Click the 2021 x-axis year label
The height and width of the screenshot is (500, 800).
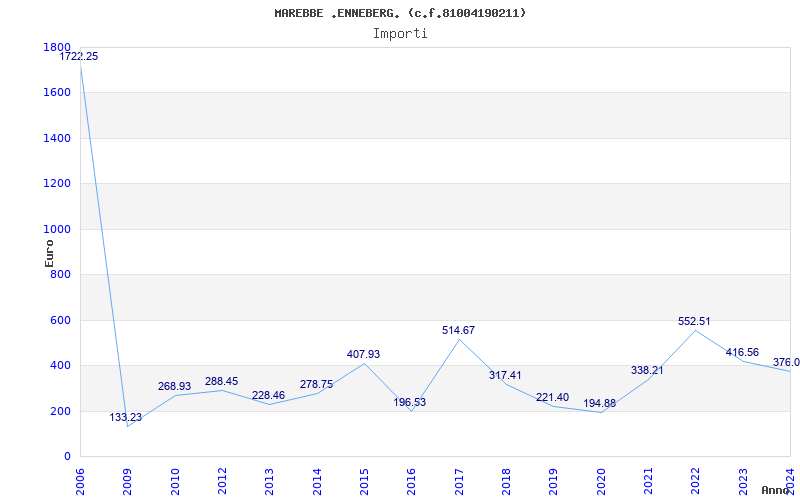[648, 482]
